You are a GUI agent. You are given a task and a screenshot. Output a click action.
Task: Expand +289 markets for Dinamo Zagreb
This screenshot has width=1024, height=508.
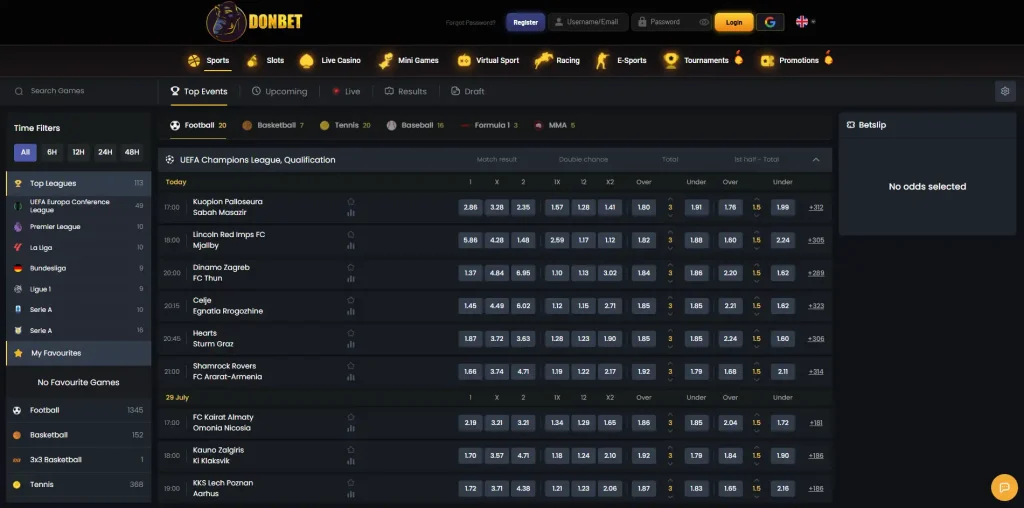(x=816, y=273)
